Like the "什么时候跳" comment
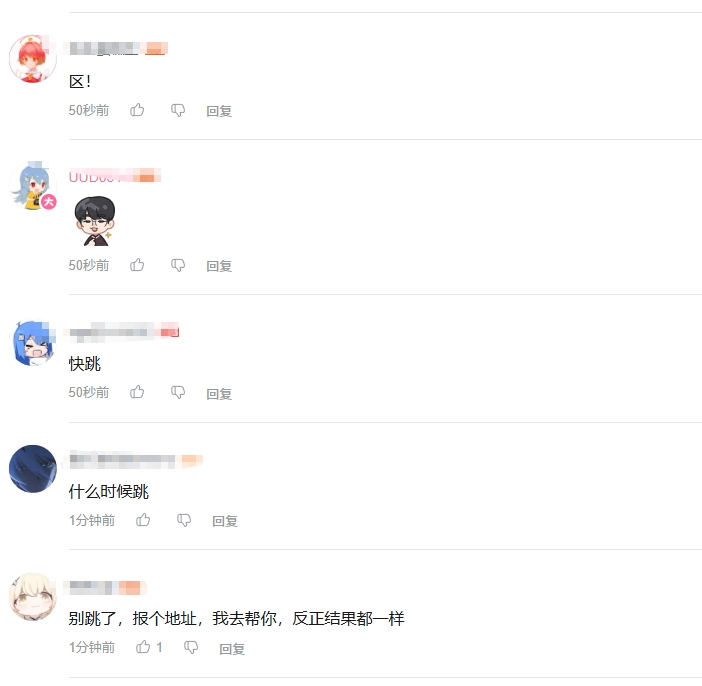 click(143, 520)
